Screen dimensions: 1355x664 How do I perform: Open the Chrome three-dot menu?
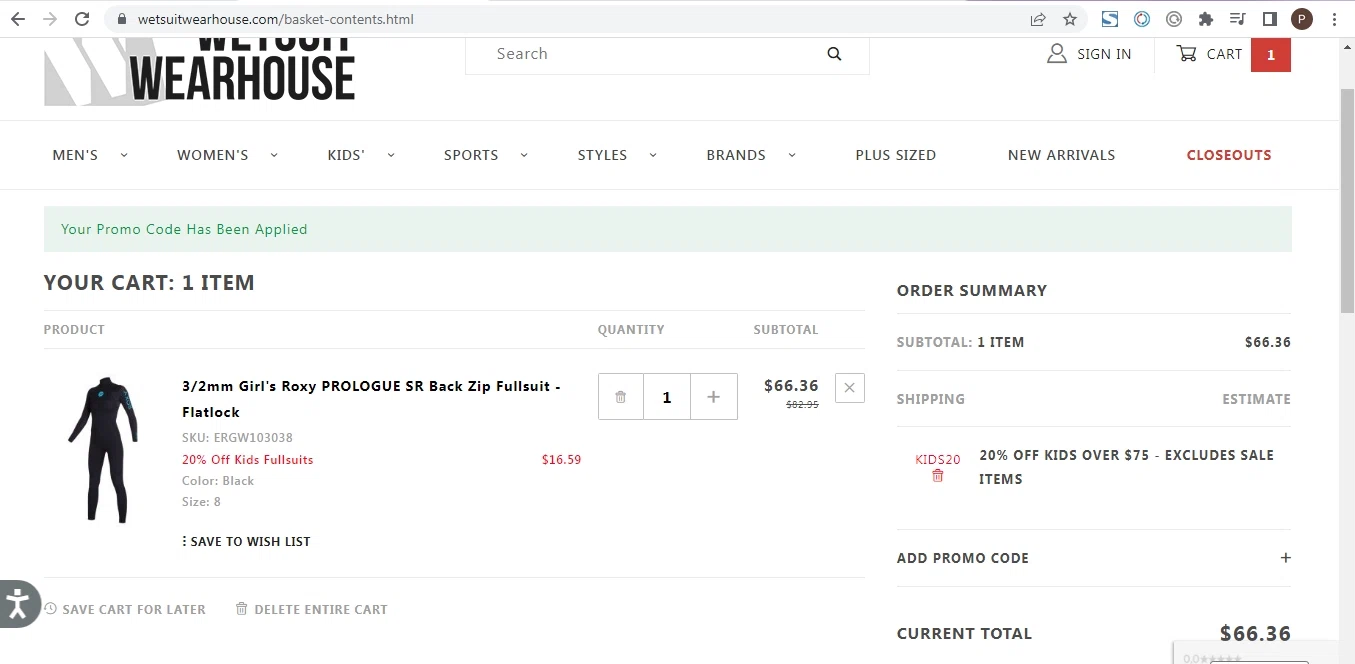point(1335,19)
